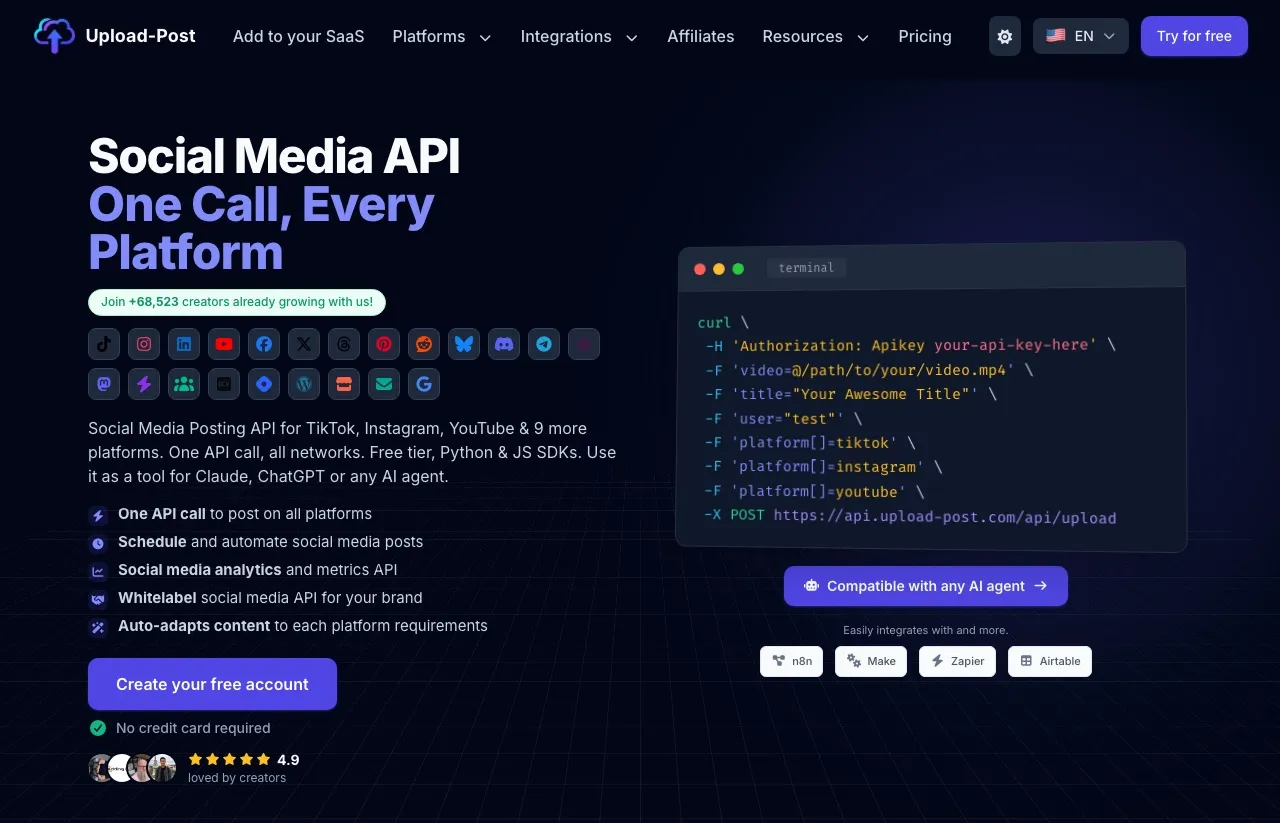The width and height of the screenshot is (1280, 823).
Task: Click the 'One API call' feature line
Action: click(245, 514)
